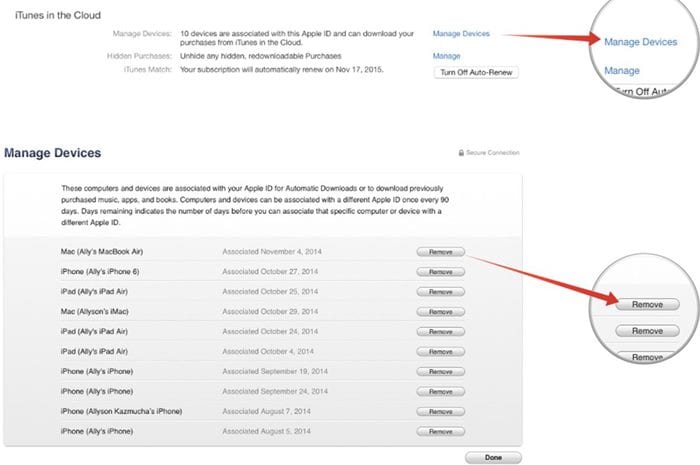This screenshot has height=465, width=700.
Task: Click Manage link for Hidden Purchases
Action: point(446,56)
